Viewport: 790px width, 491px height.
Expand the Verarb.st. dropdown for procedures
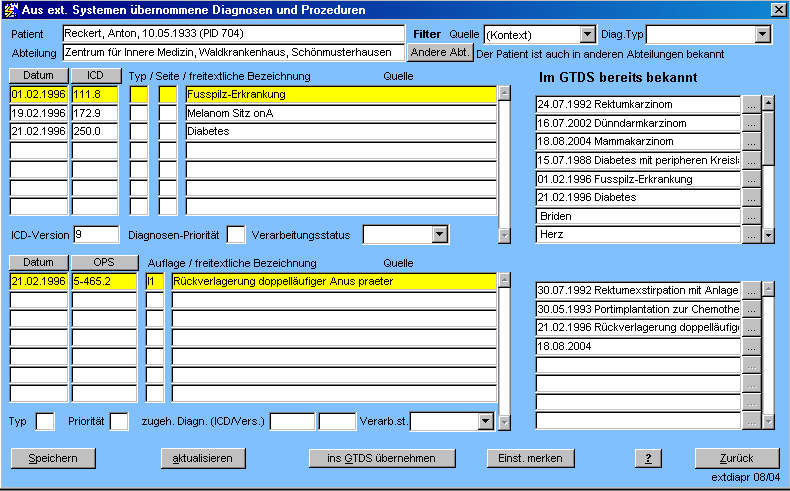[485, 422]
